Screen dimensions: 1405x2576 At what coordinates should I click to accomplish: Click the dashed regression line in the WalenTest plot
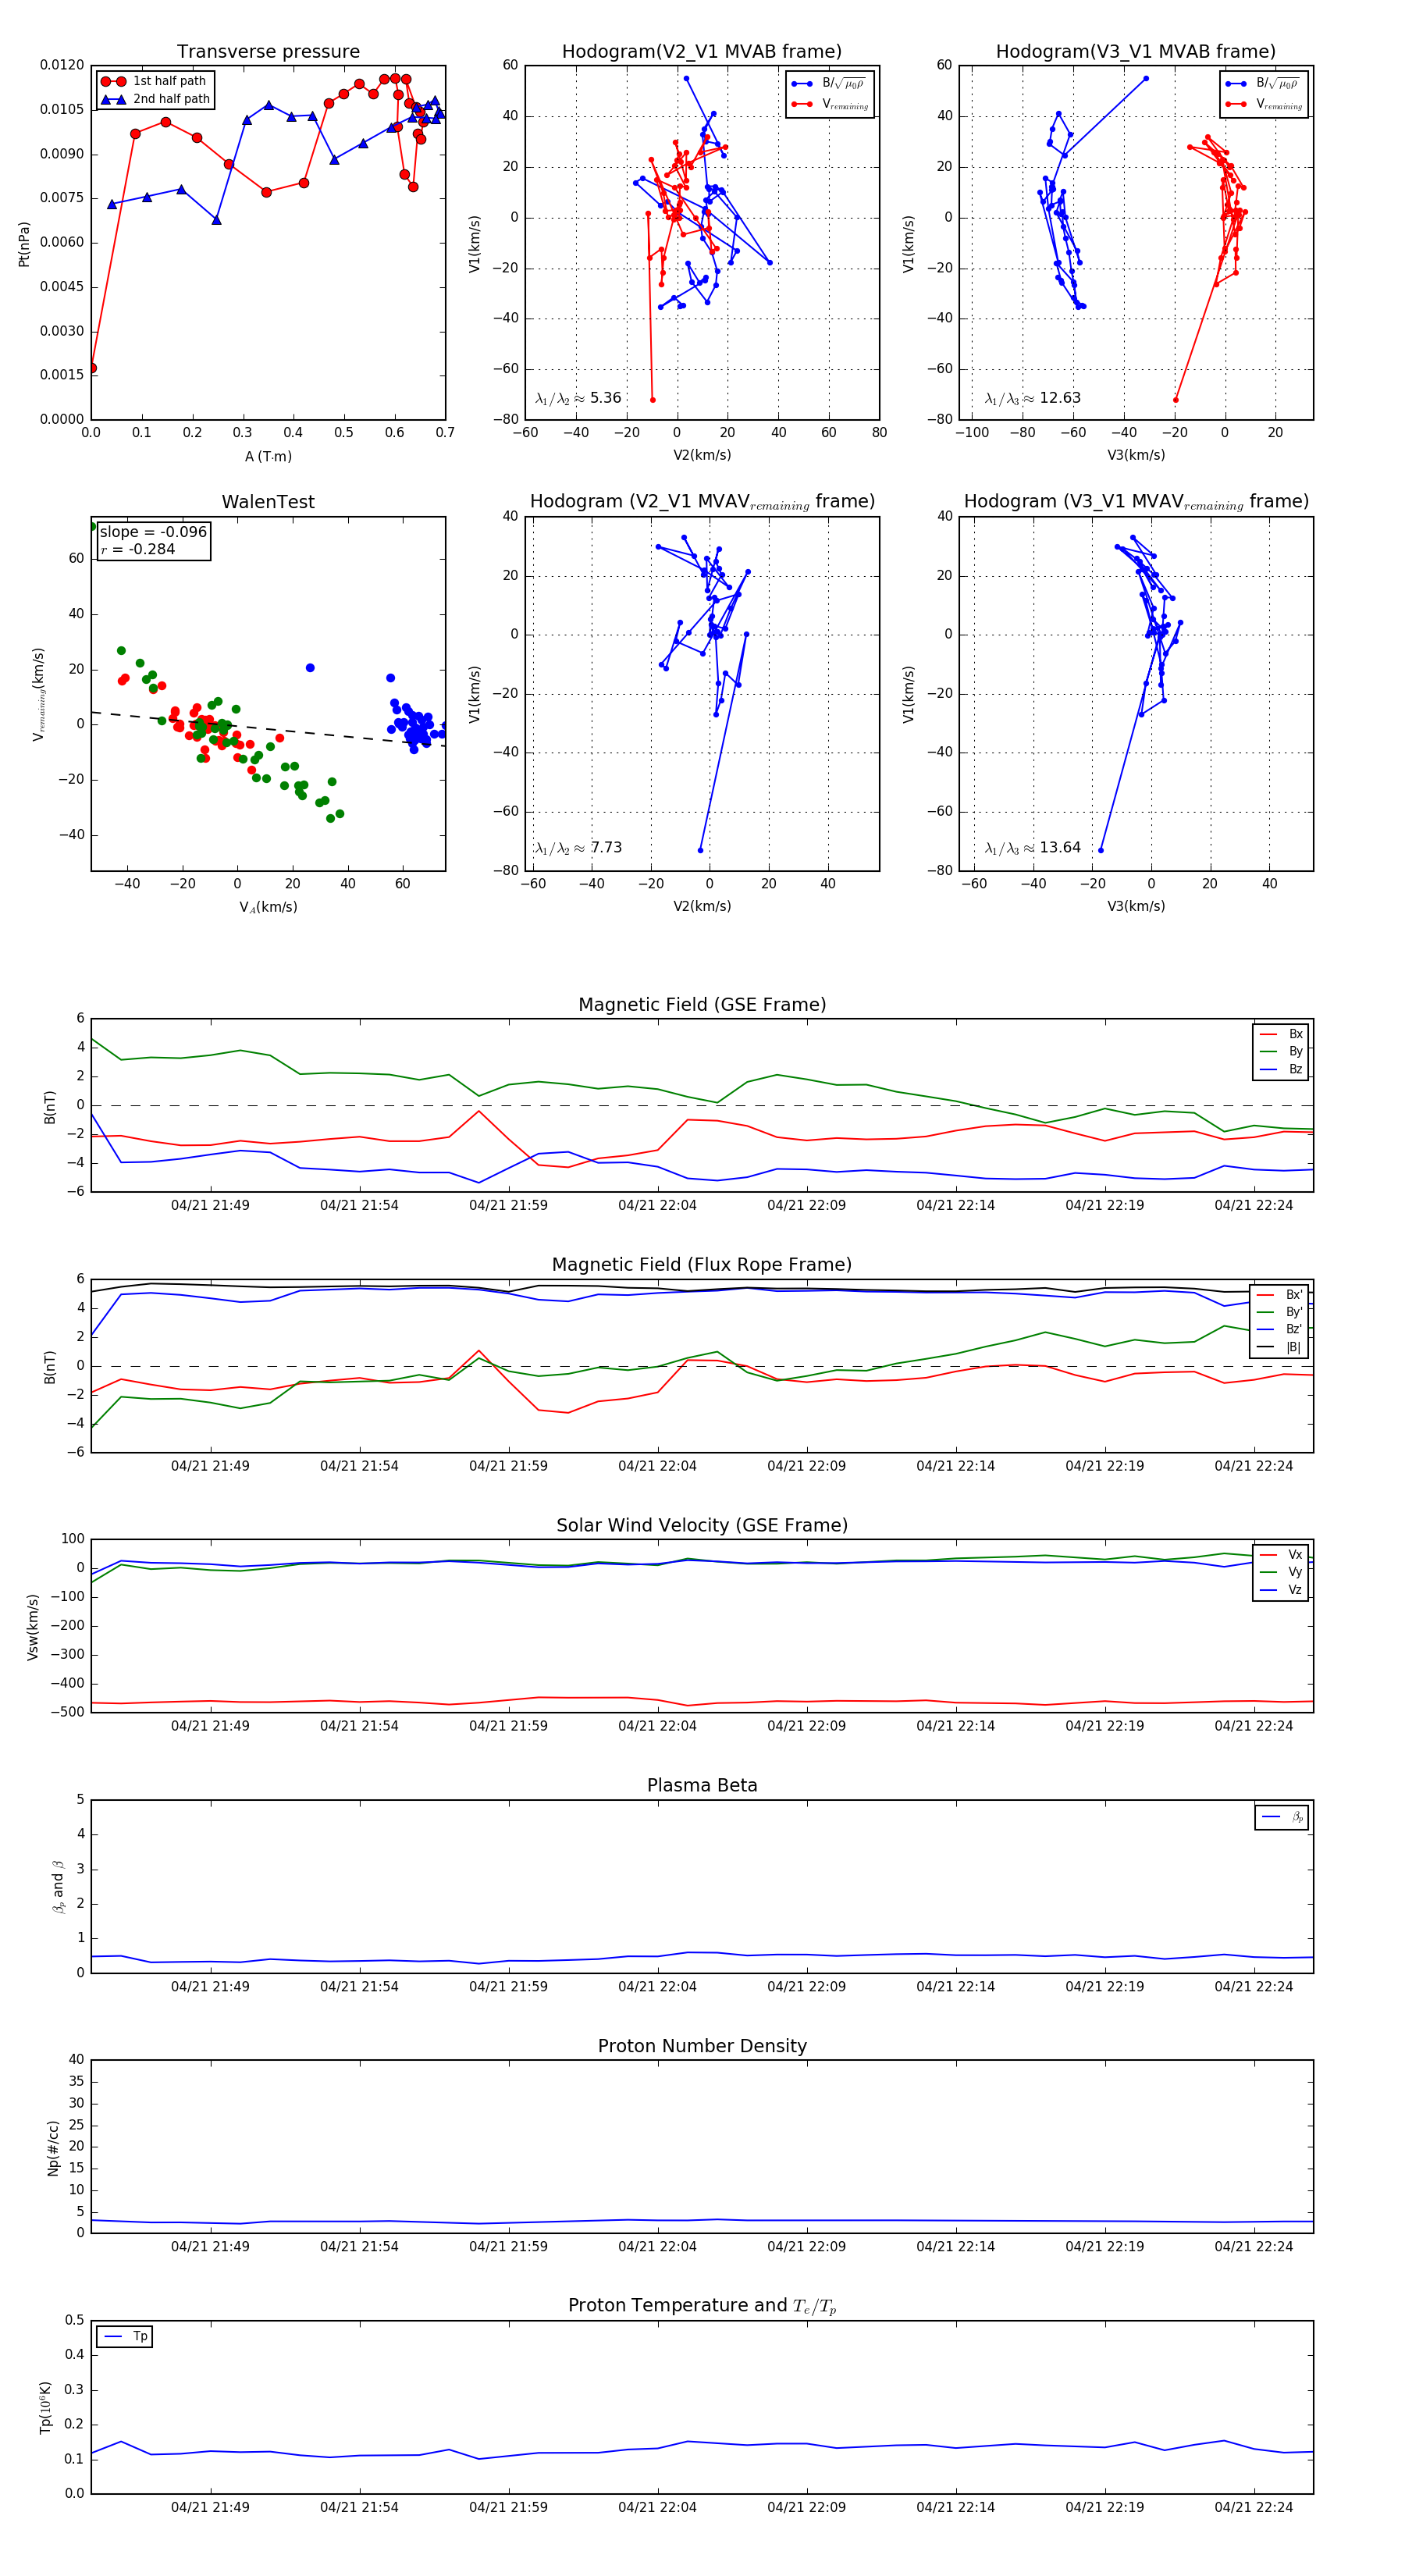point(268,729)
